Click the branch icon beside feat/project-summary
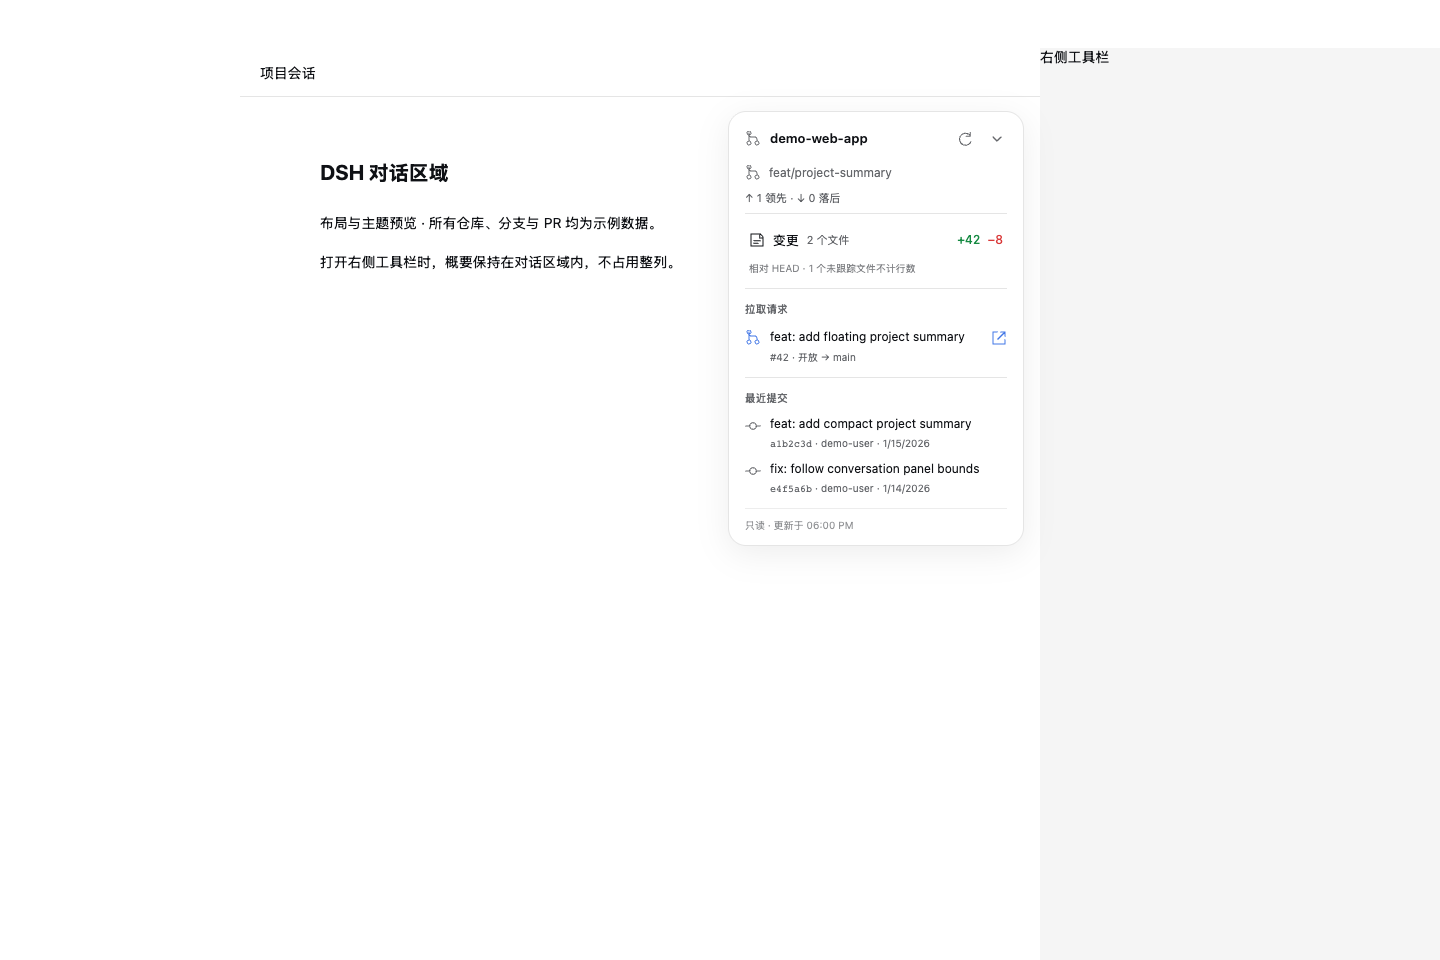Screen dimensions: 1440x960 pos(753,173)
